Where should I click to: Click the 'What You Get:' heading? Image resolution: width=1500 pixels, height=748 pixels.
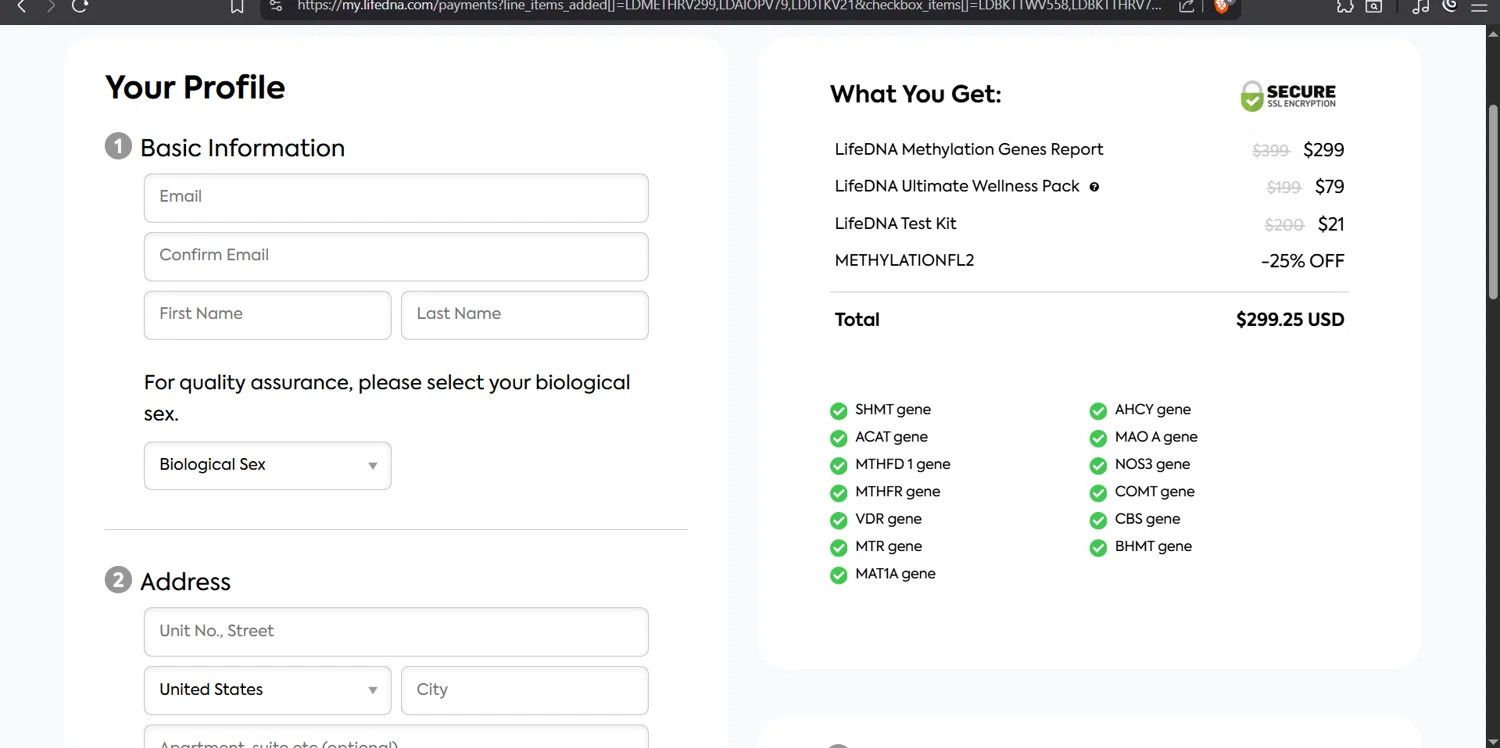pos(915,95)
